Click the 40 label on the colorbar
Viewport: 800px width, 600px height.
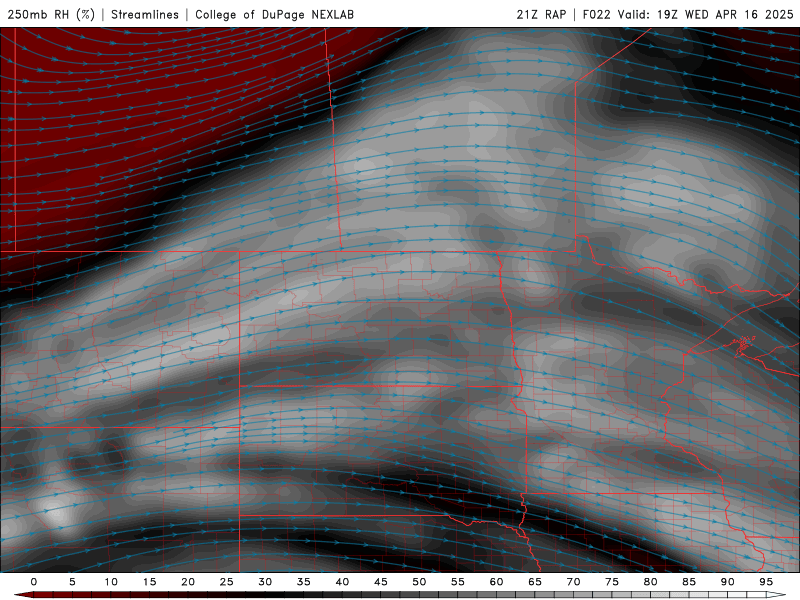(x=342, y=582)
